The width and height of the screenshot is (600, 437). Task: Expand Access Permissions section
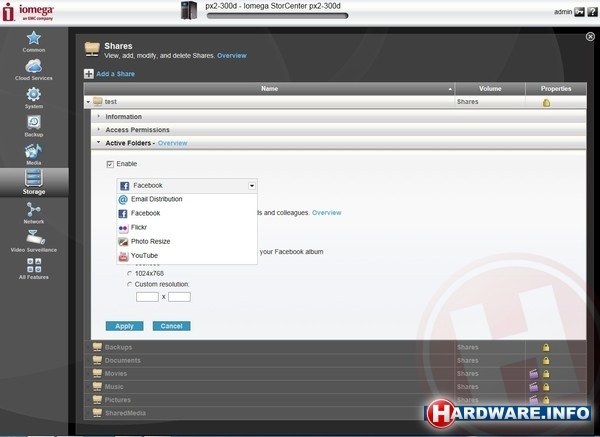click(x=99, y=130)
